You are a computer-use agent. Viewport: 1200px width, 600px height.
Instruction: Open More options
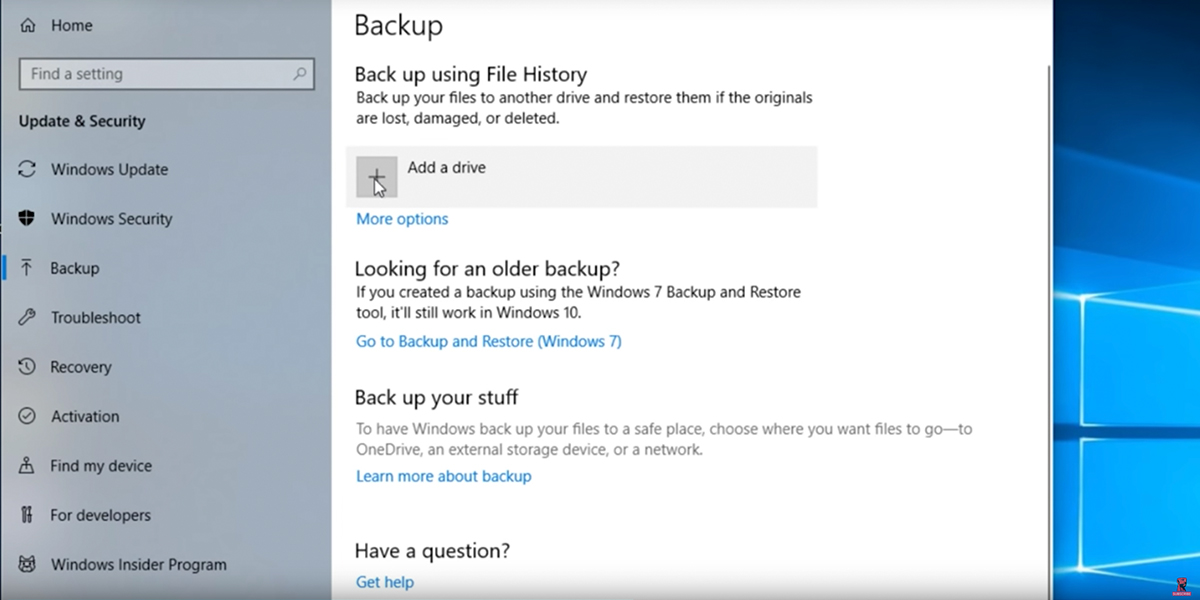pyautogui.click(x=401, y=218)
